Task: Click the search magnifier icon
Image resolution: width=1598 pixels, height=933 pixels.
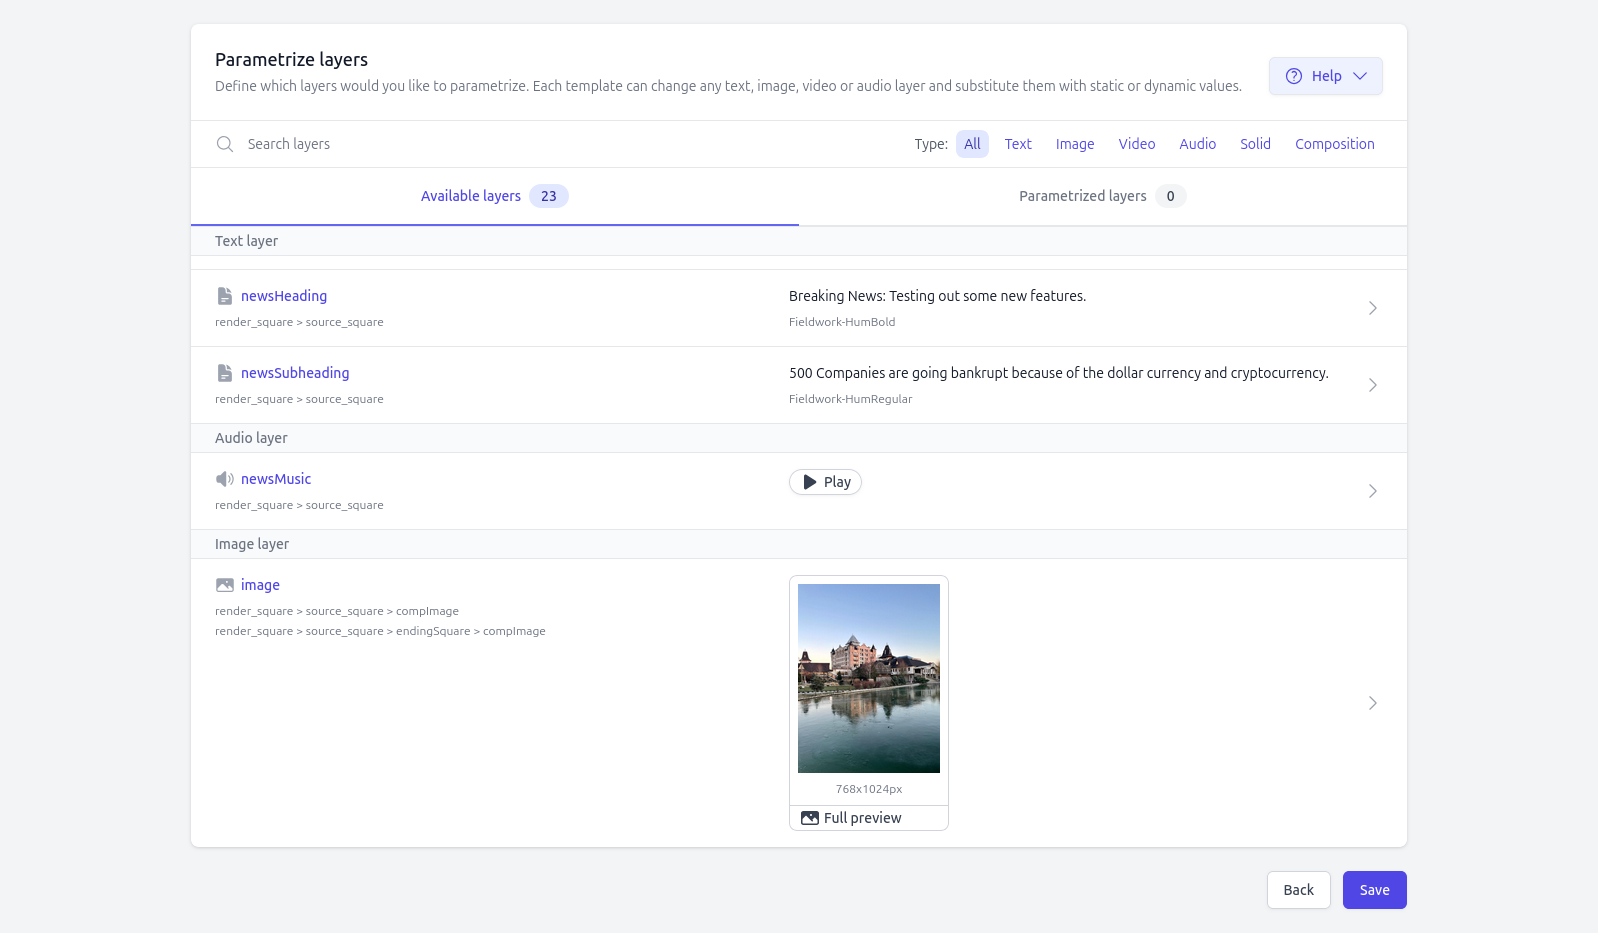Action: pyautogui.click(x=225, y=144)
